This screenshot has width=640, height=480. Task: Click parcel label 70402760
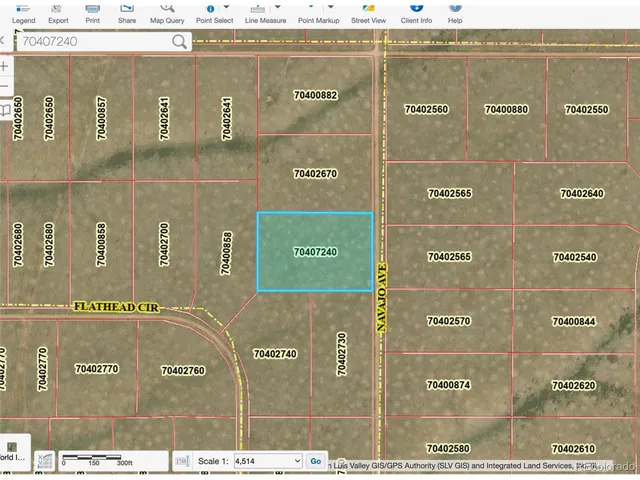(183, 371)
